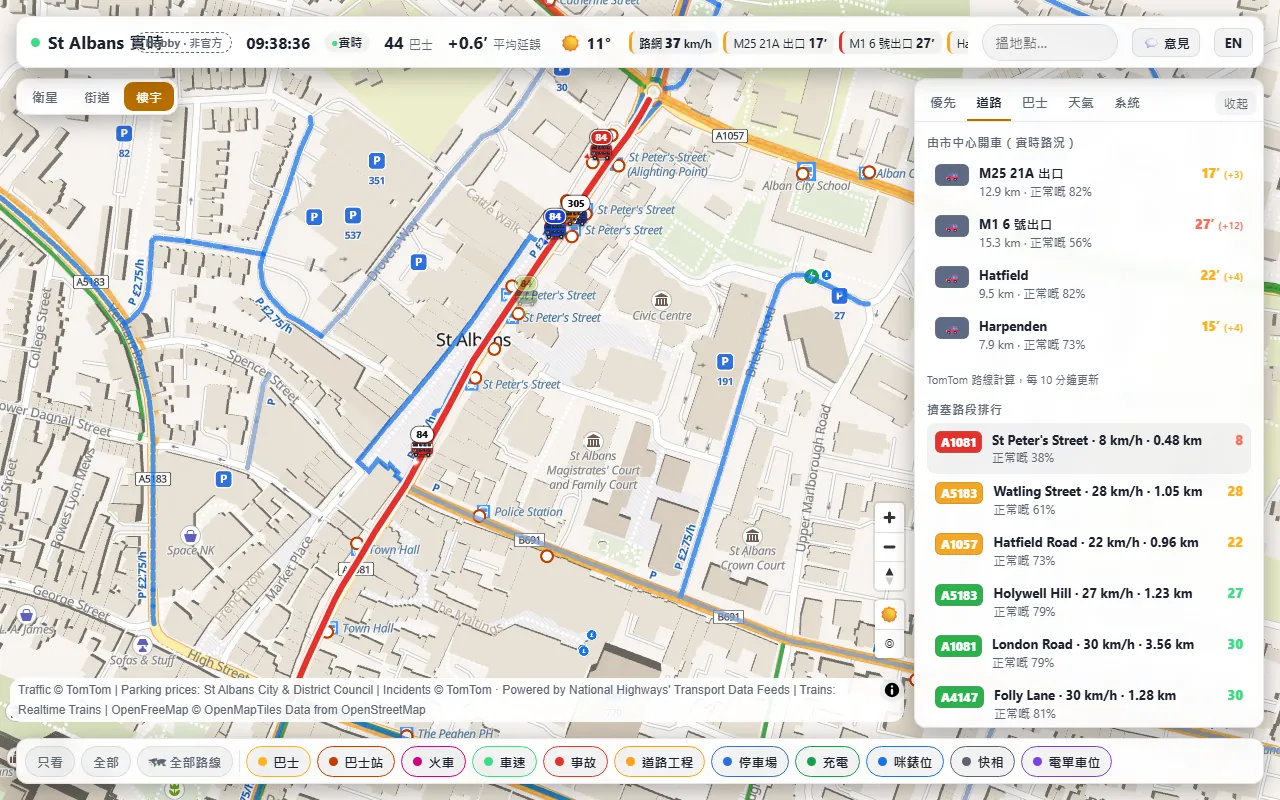The height and width of the screenshot is (800, 1280).
Task: Collapse the side panel with 收起
Action: coord(1236,103)
